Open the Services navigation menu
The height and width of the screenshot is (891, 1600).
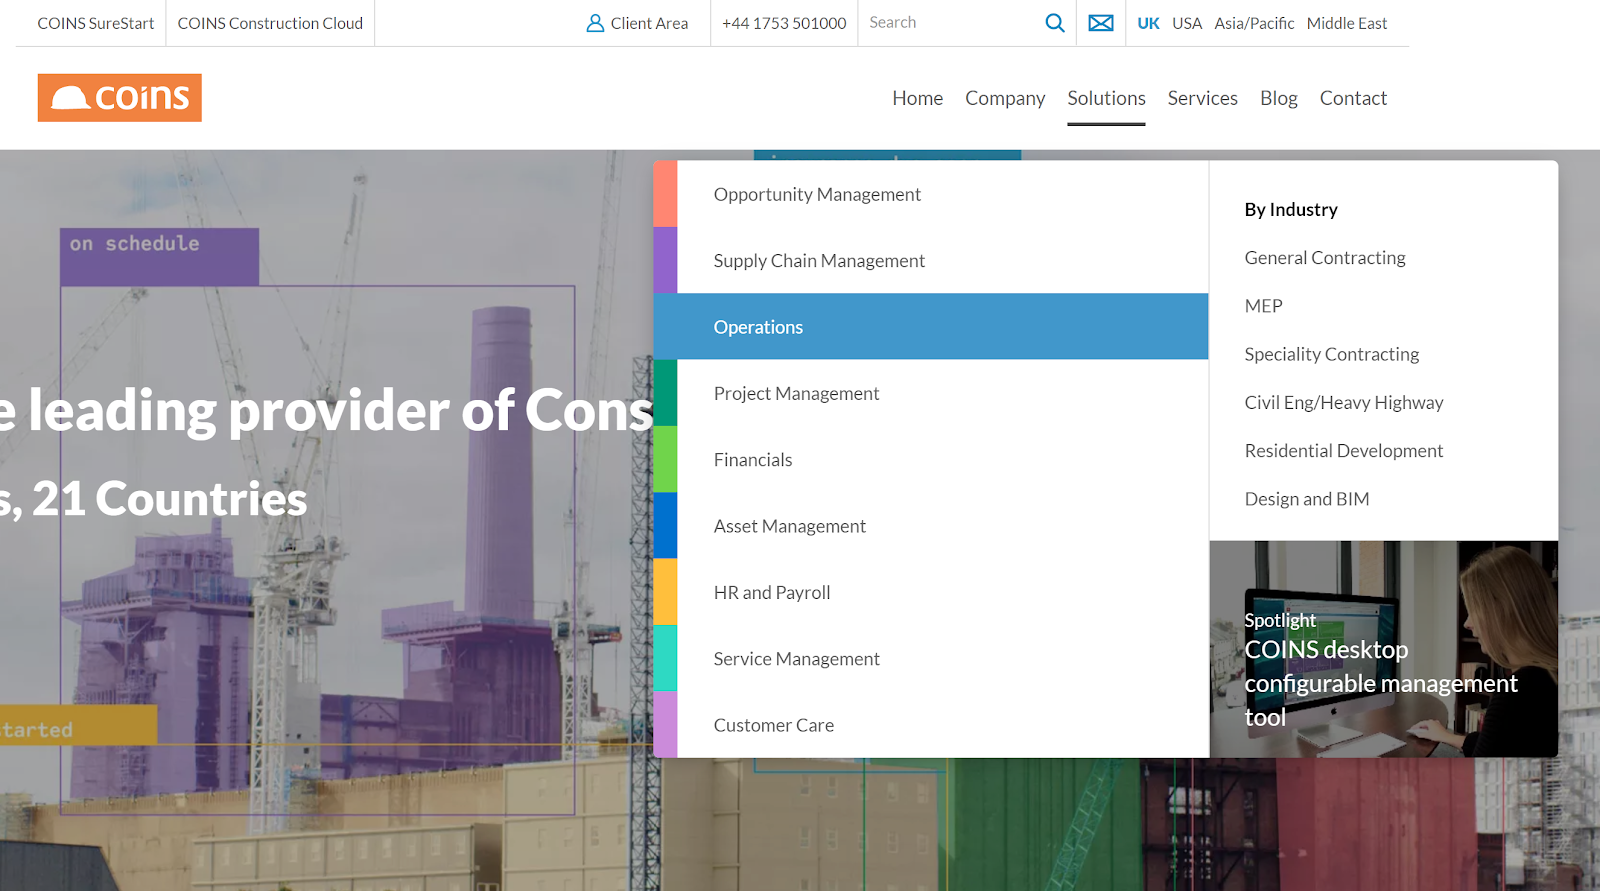click(x=1202, y=98)
